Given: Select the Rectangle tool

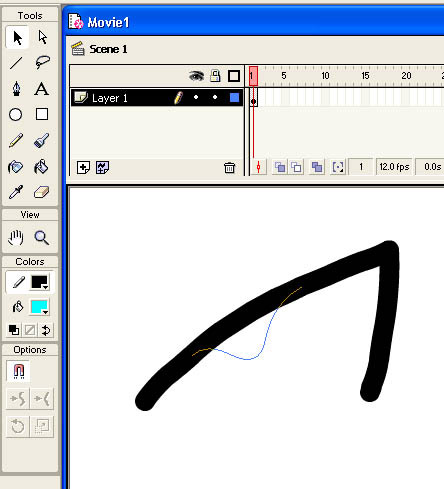Looking at the screenshot, I should coord(42,114).
